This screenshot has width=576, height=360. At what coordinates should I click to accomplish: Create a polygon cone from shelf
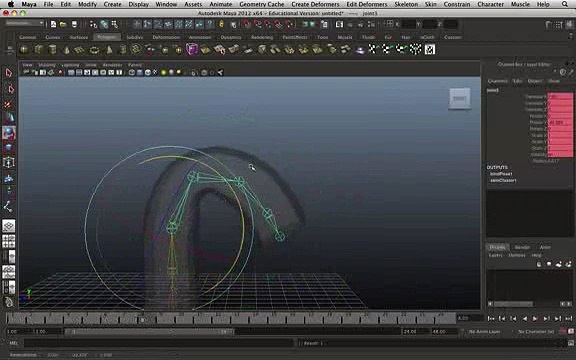click(x=66, y=49)
